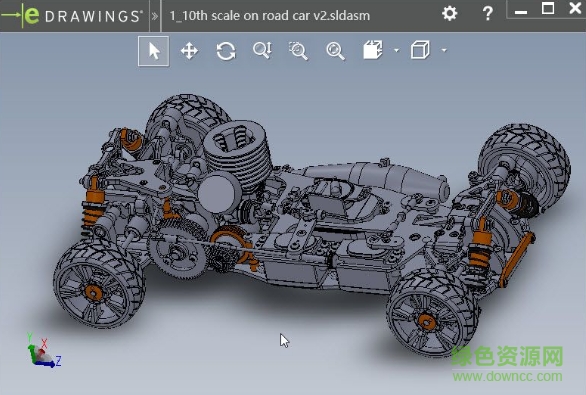Click the file name 1_10th scale on road car v2.sldasm
586x395 pixels.
click(x=269, y=16)
